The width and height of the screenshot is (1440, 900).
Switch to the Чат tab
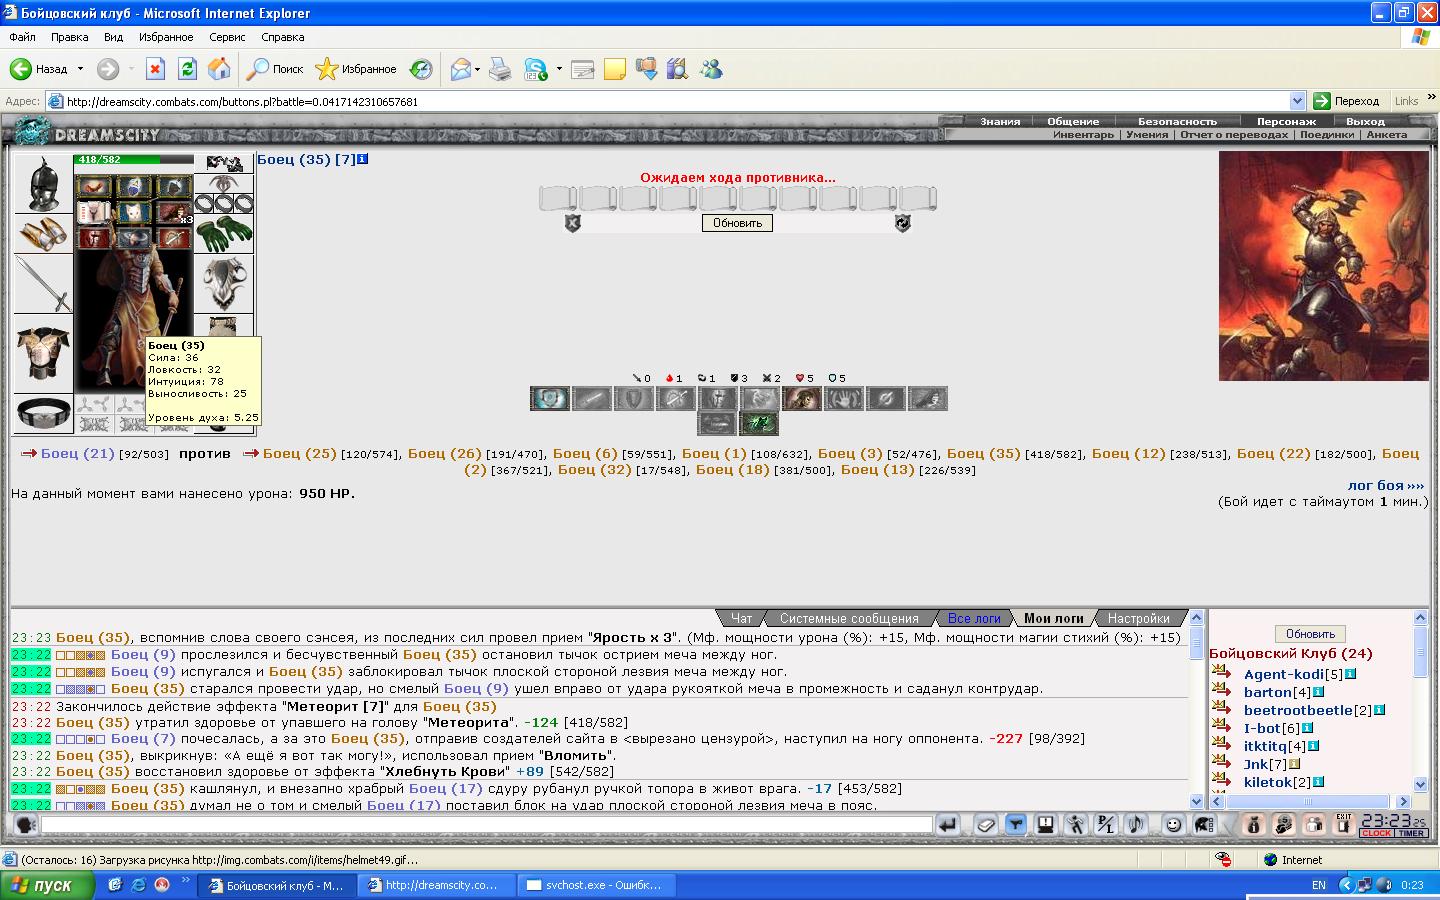(x=741, y=618)
